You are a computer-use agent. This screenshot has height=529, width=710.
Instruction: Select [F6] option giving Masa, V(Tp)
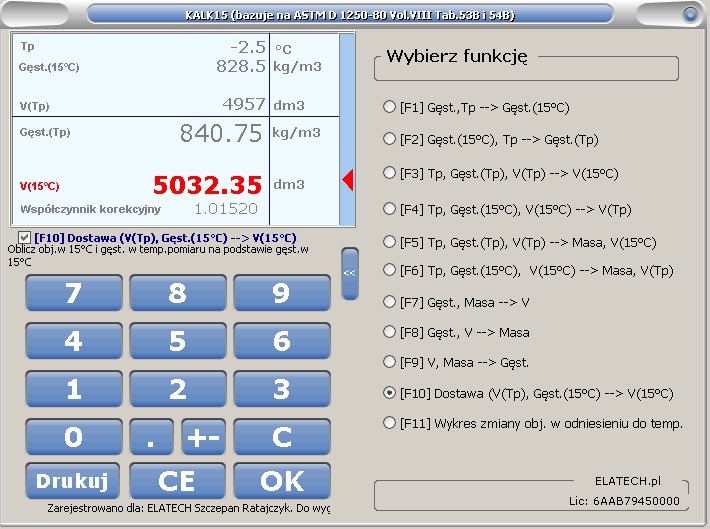(528, 270)
